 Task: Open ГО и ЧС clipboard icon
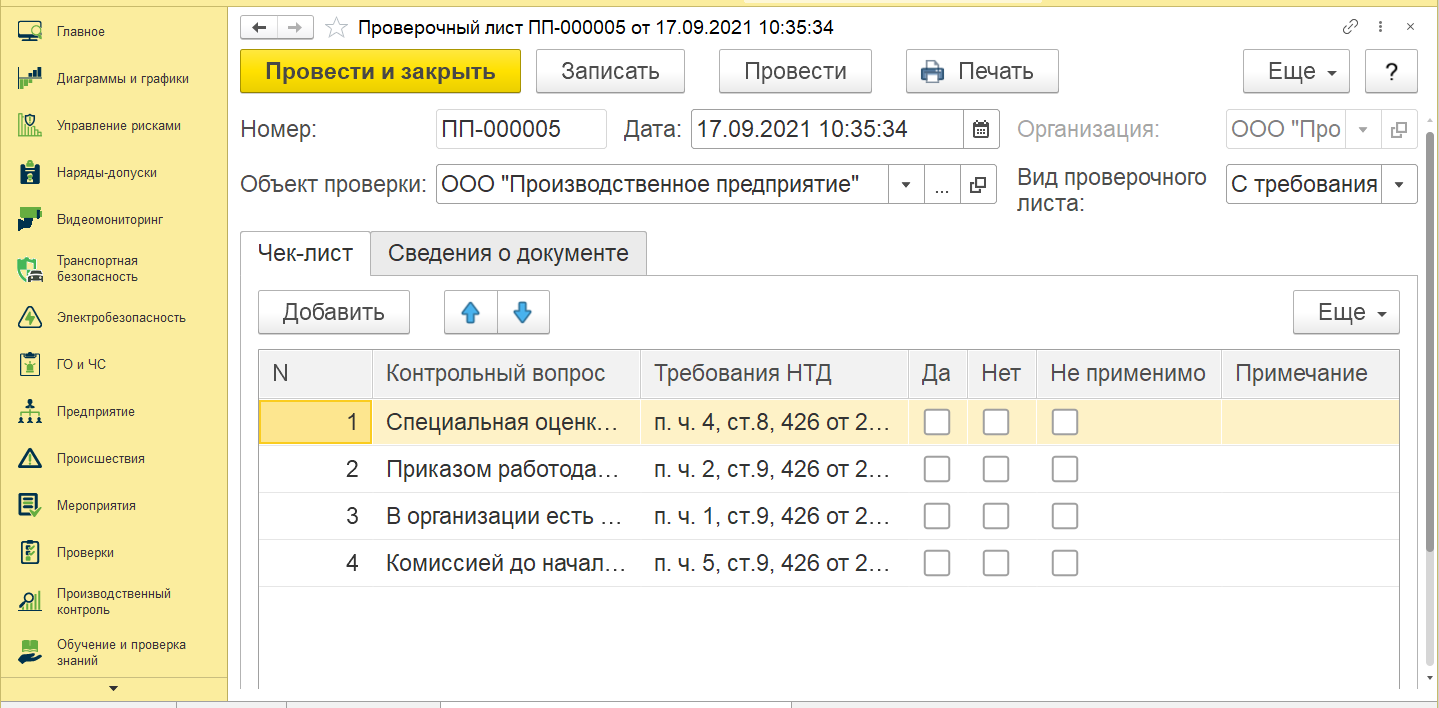(x=30, y=364)
